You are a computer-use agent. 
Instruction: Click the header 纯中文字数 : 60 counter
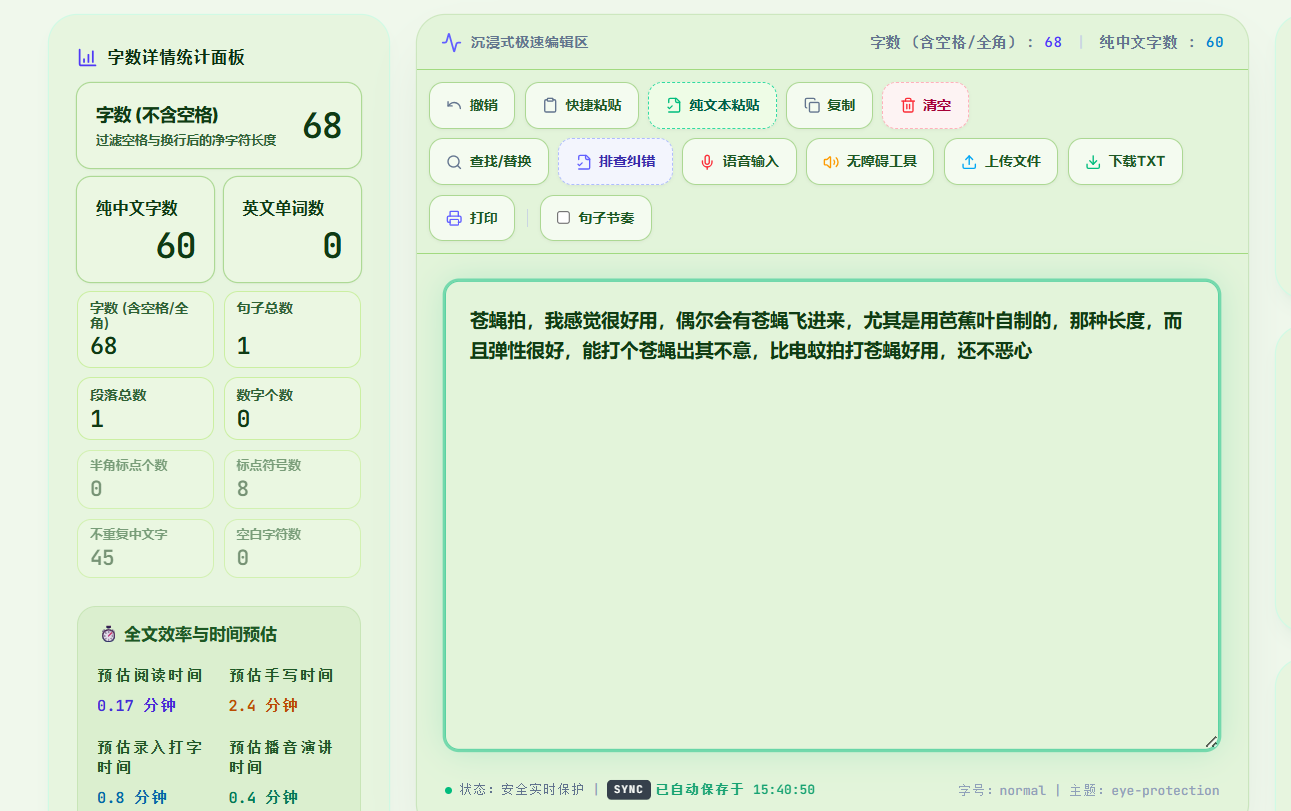pyautogui.click(x=1161, y=42)
